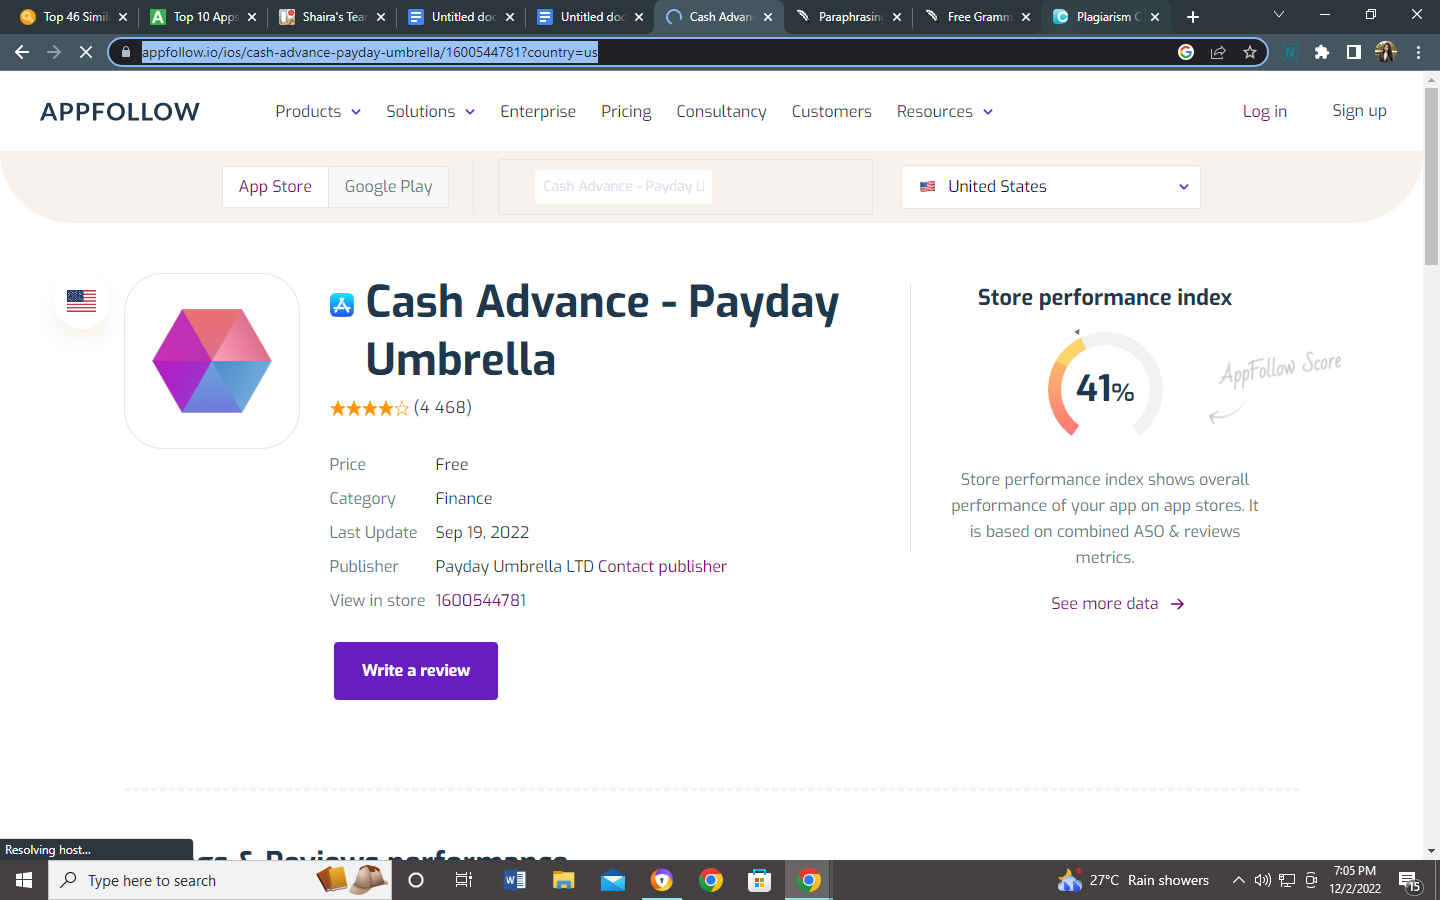1440x900 pixels.
Task: Click the Cash Advance app icon thumbnail
Action: click(212, 361)
